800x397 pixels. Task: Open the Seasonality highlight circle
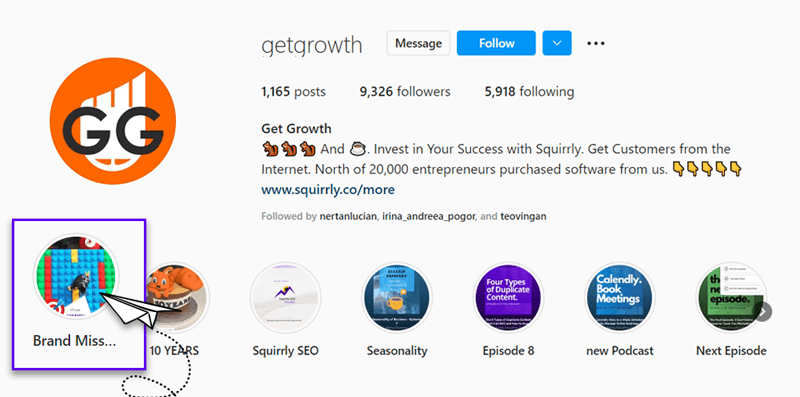pos(397,297)
